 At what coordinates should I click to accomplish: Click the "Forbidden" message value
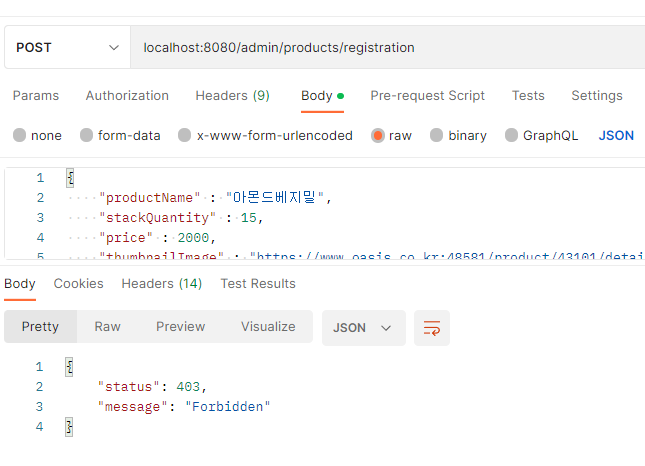227,407
